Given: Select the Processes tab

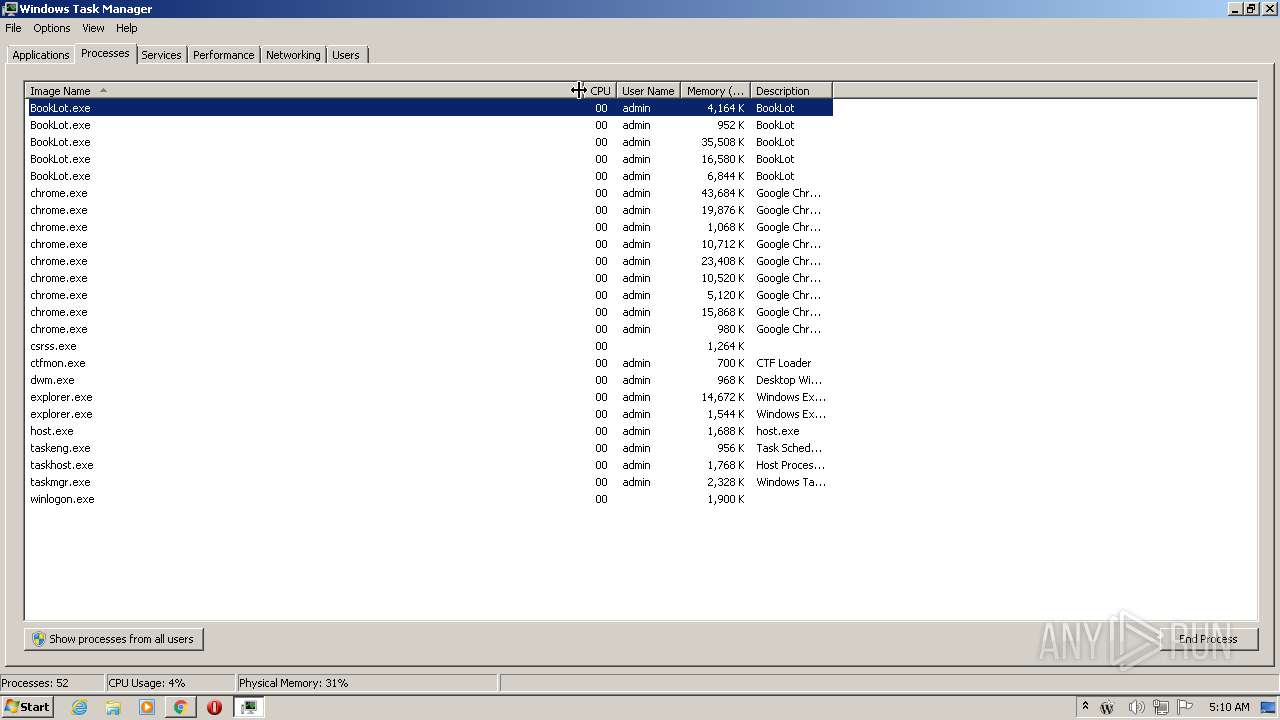Looking at the screenshot, I should click(105, 53).
